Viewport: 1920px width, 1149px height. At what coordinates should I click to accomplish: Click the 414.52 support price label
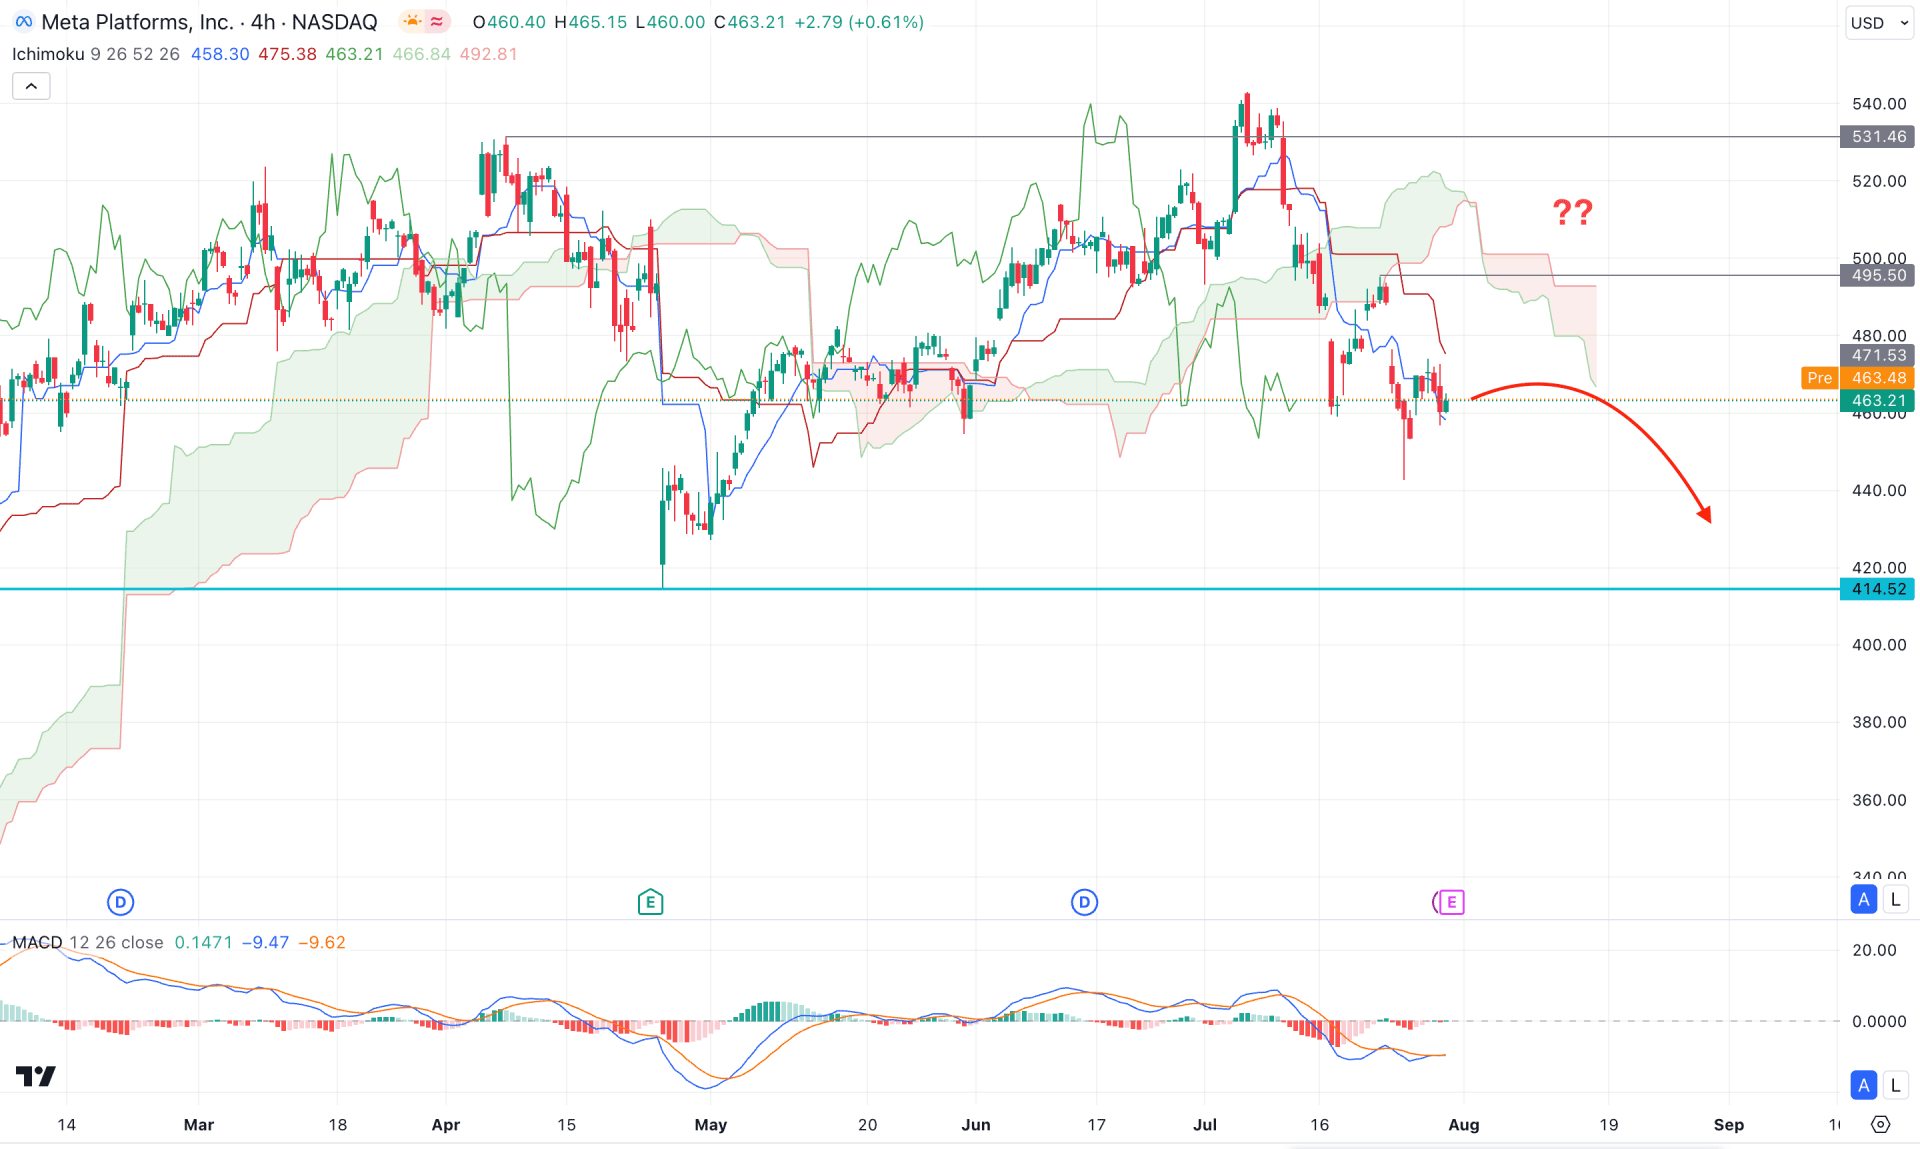pyautogui.click(x=1877, y=589)
